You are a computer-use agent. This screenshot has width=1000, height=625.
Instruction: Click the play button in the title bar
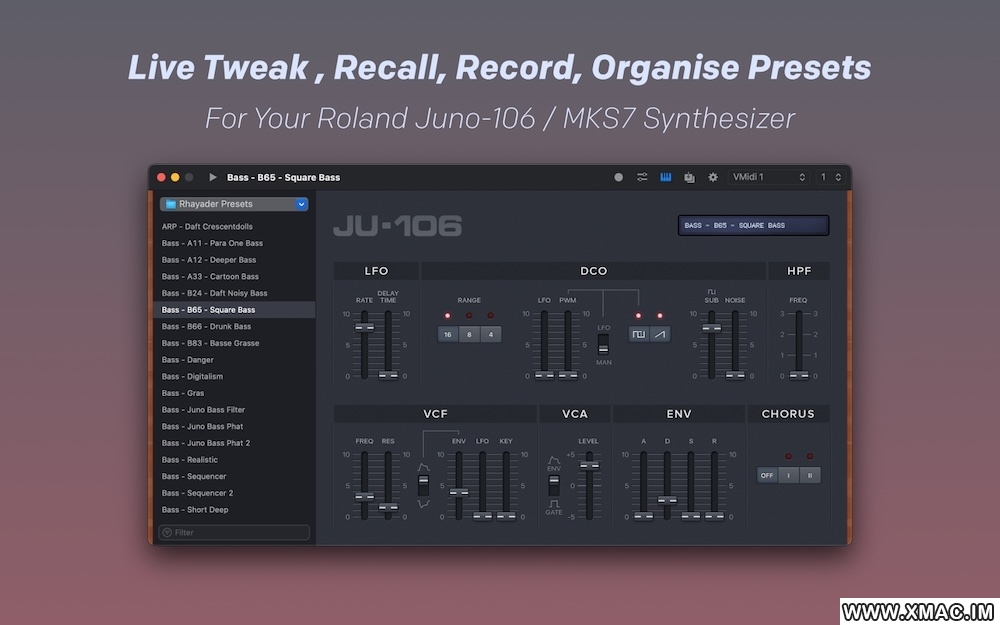click(x=213, y=177)
